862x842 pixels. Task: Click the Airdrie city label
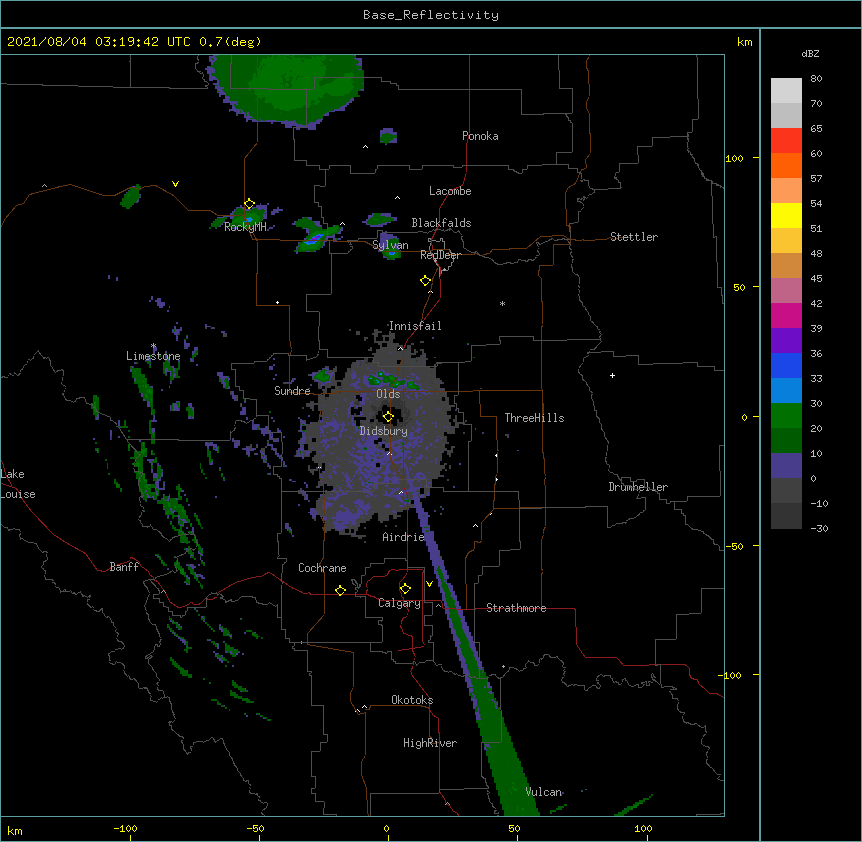(403, 537)
